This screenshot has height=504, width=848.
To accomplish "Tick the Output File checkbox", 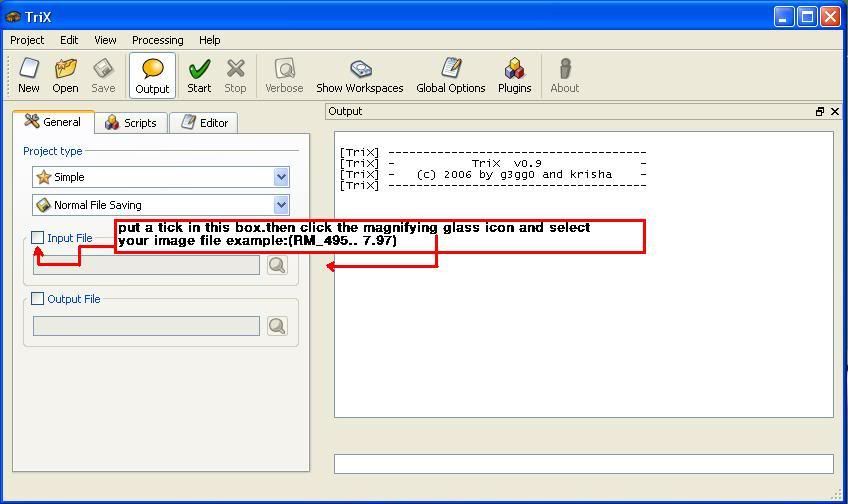I will click(37, 299).
